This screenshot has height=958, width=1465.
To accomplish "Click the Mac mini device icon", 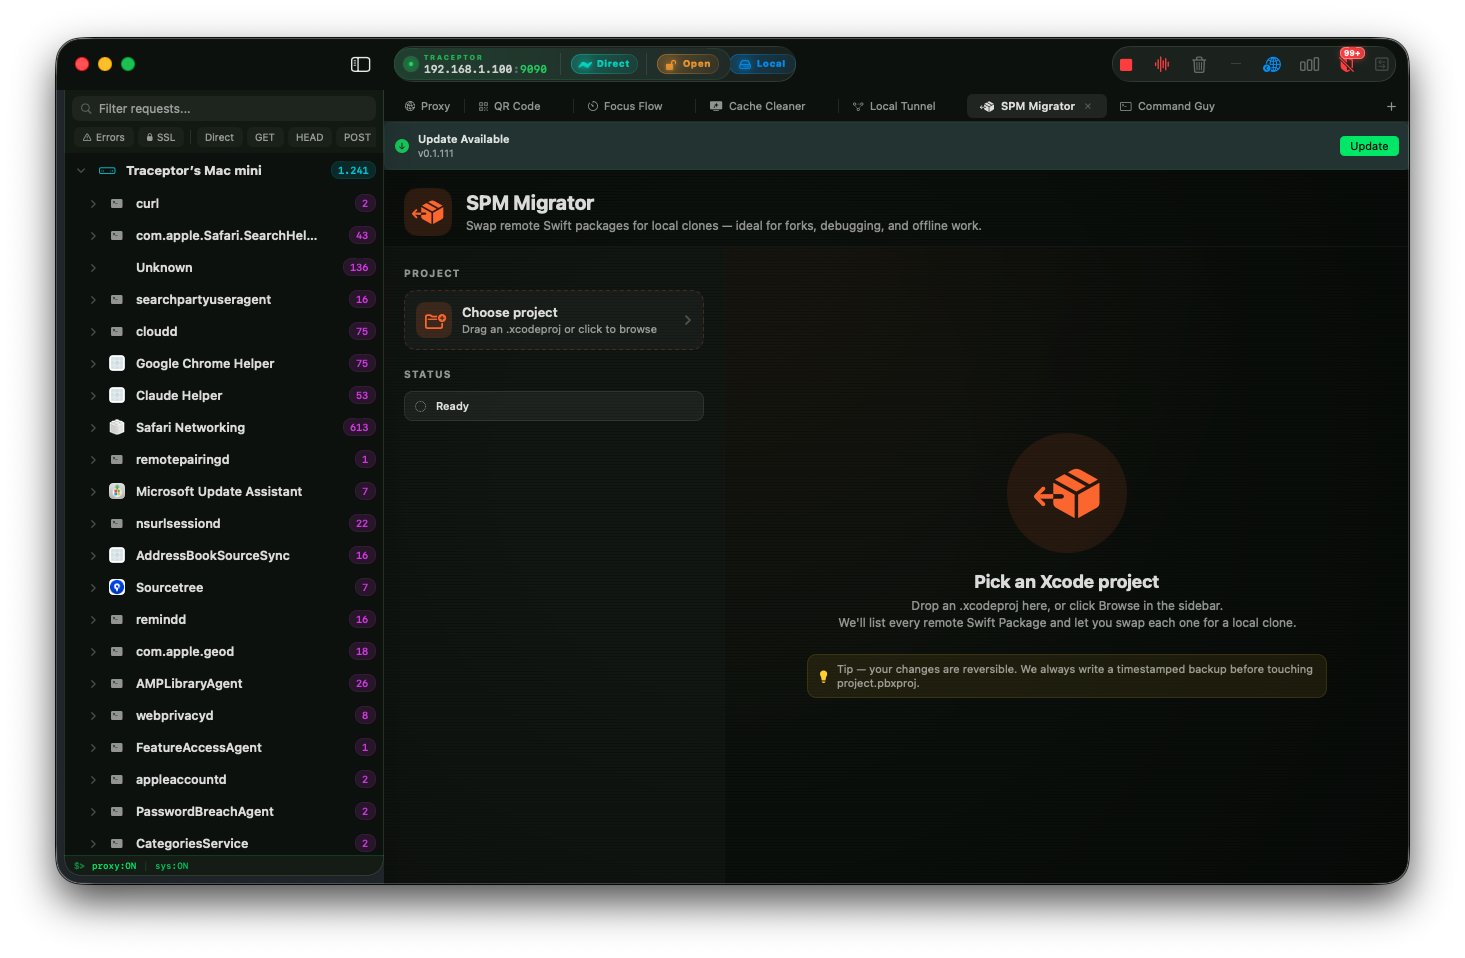I will tap(107, 171).
